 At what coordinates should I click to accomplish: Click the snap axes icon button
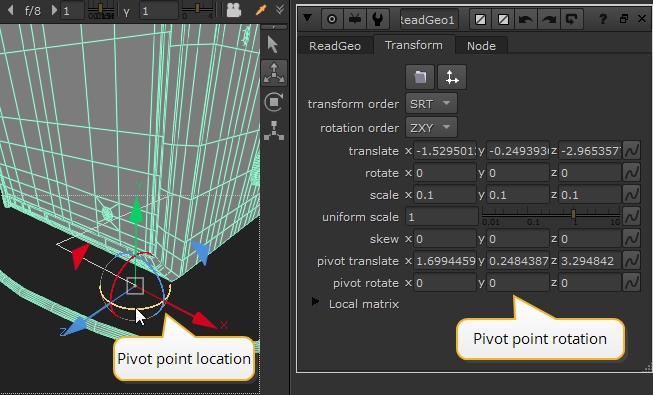coord(452,77)
